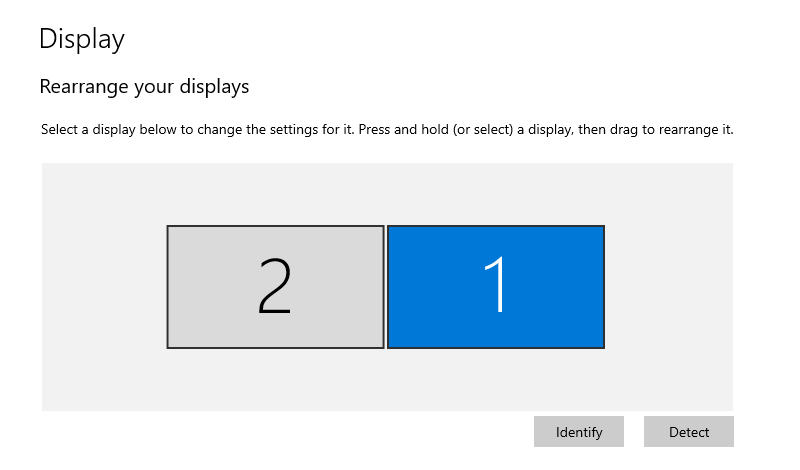
Task: Click empty canvas left of display 2
Action: (104, 287)
